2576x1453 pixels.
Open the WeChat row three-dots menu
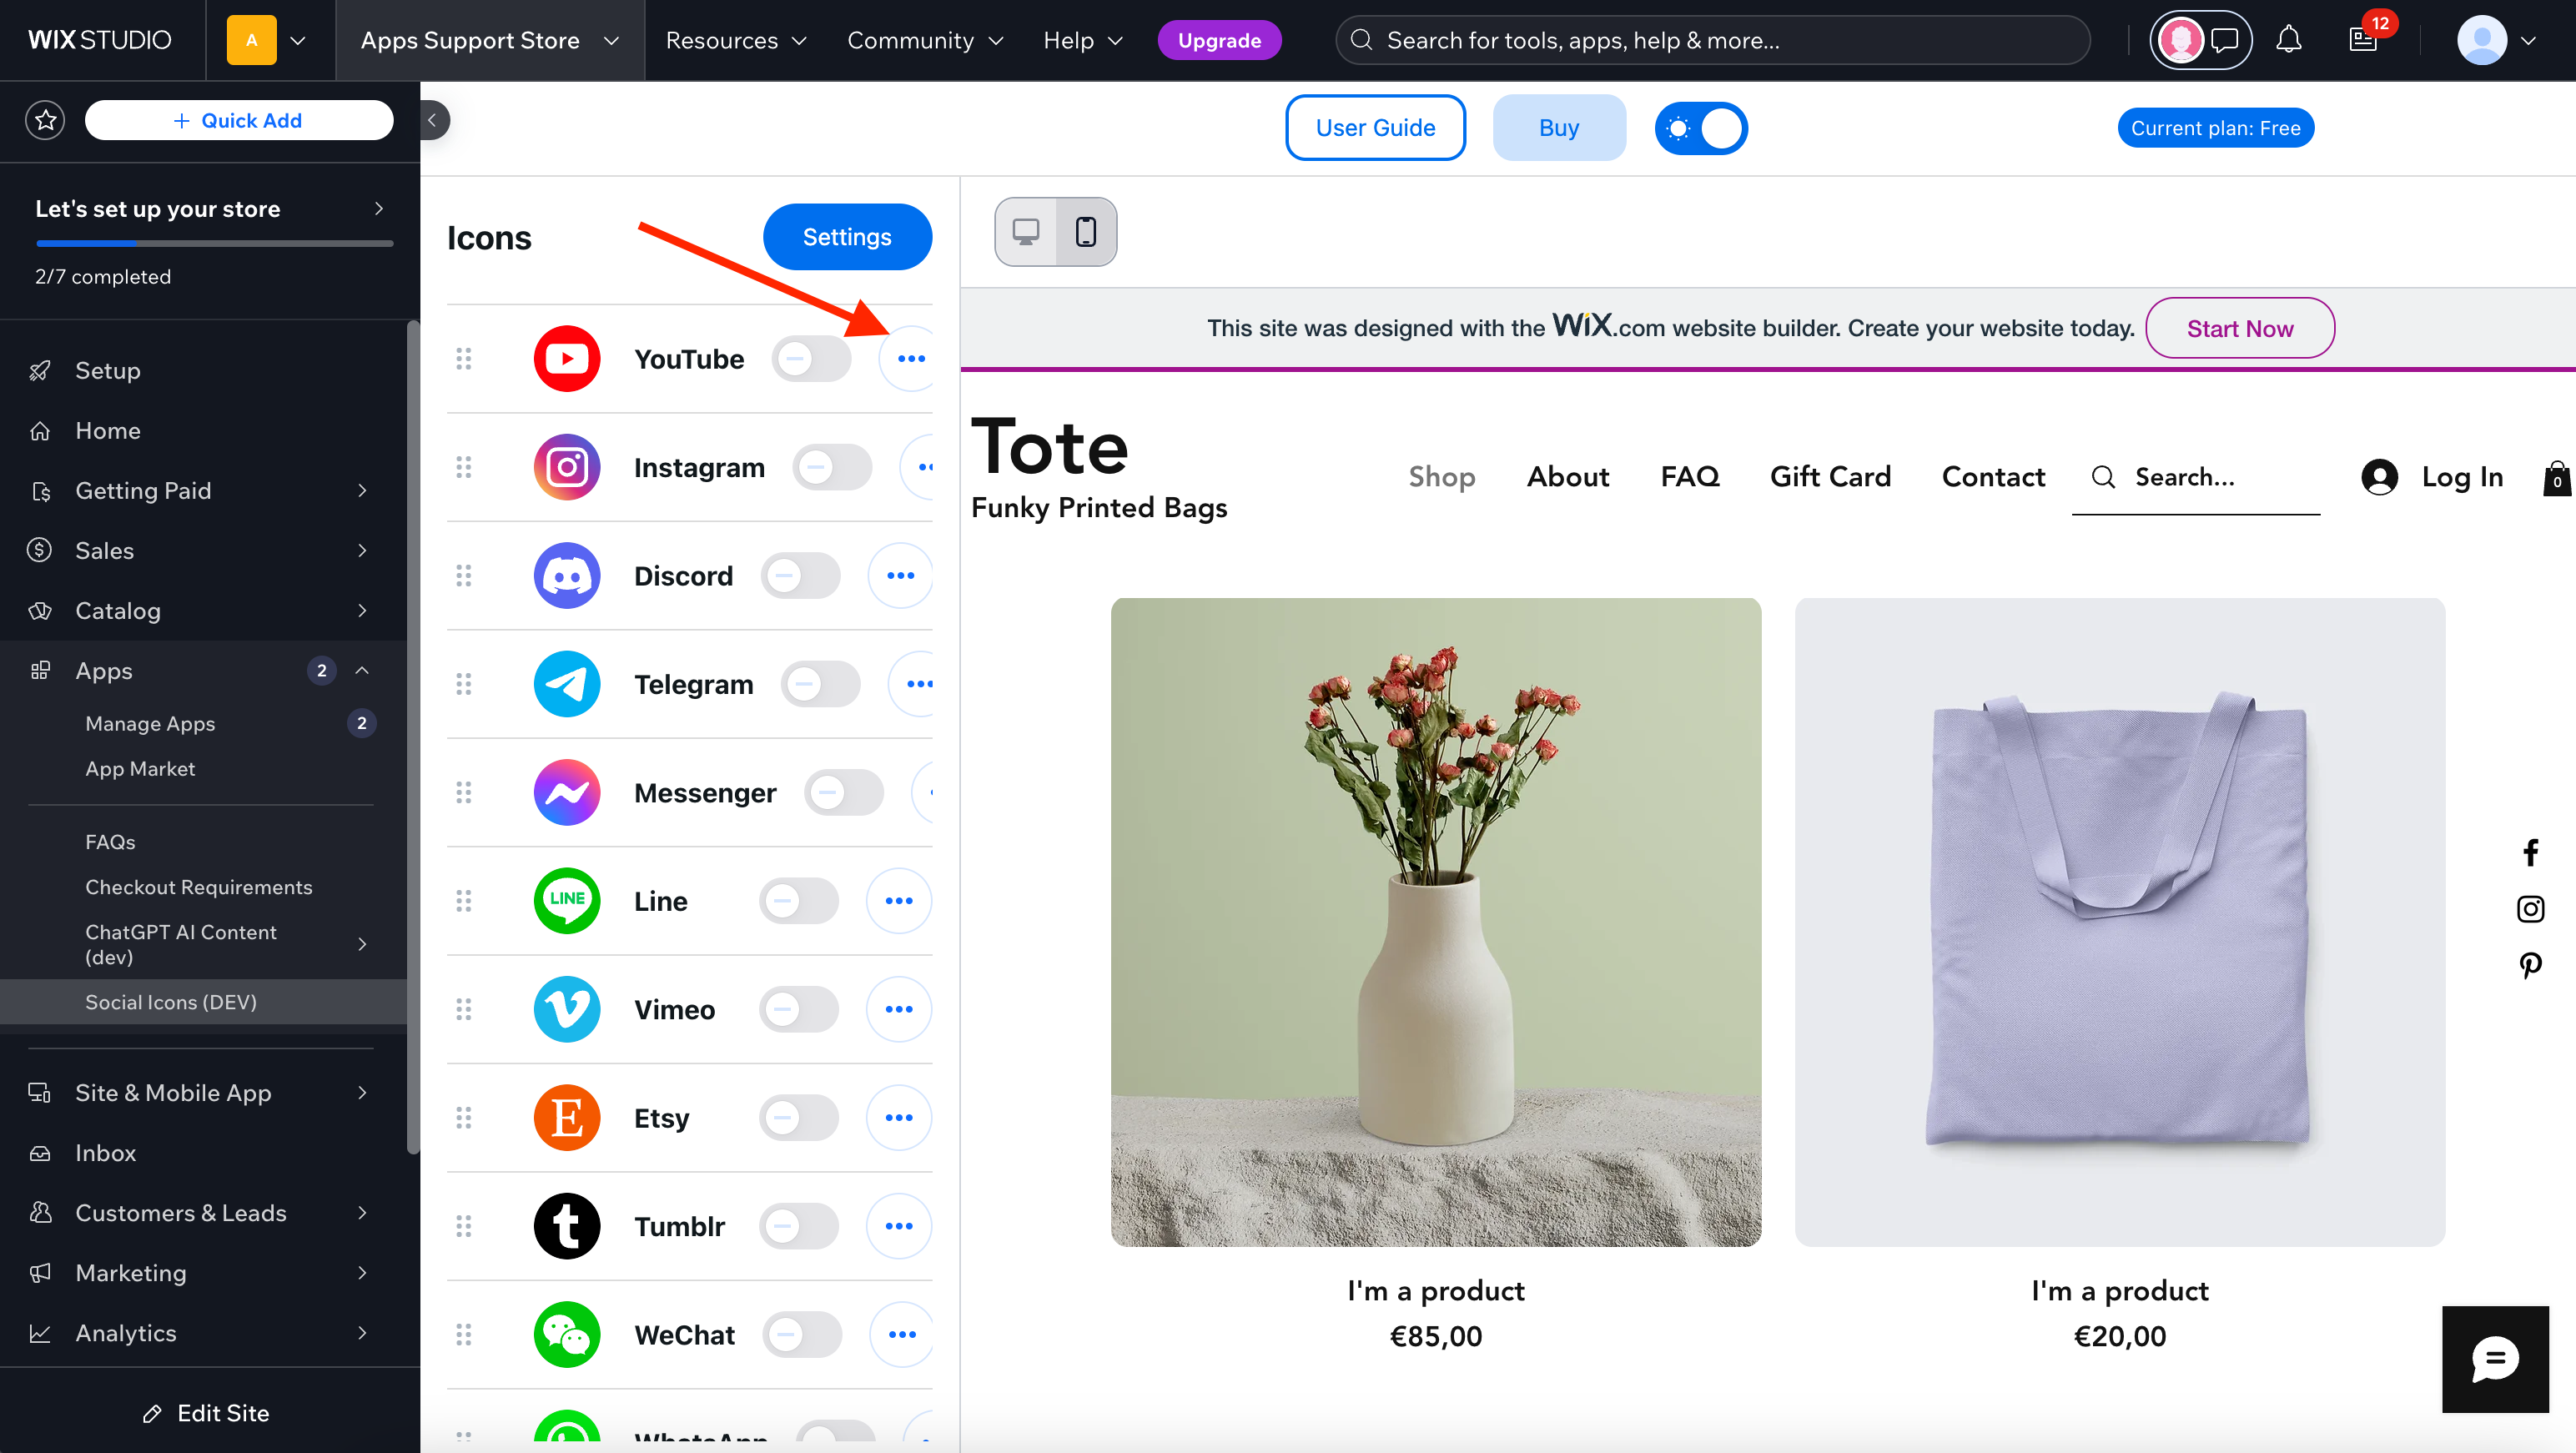click(901, 1335)
